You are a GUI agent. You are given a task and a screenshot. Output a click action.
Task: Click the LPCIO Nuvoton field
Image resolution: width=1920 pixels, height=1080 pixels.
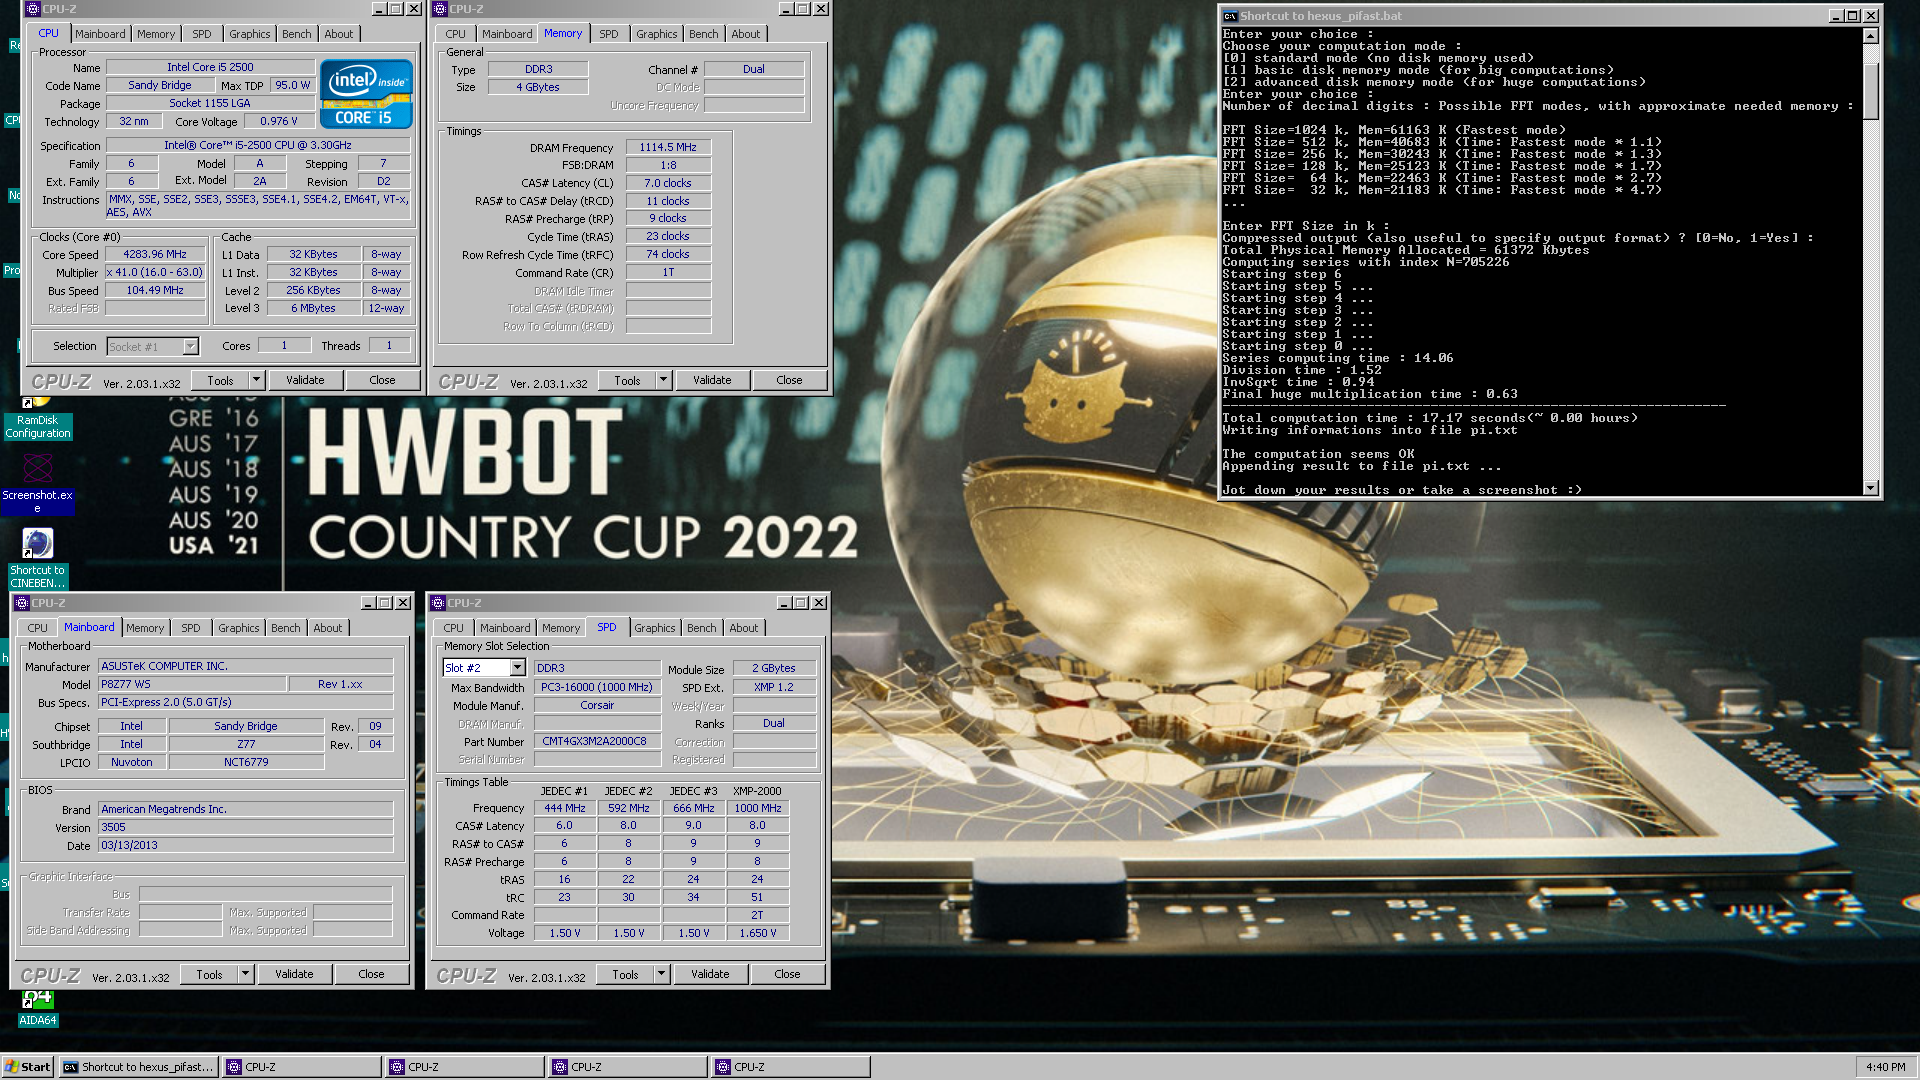(x=132, y=762)
